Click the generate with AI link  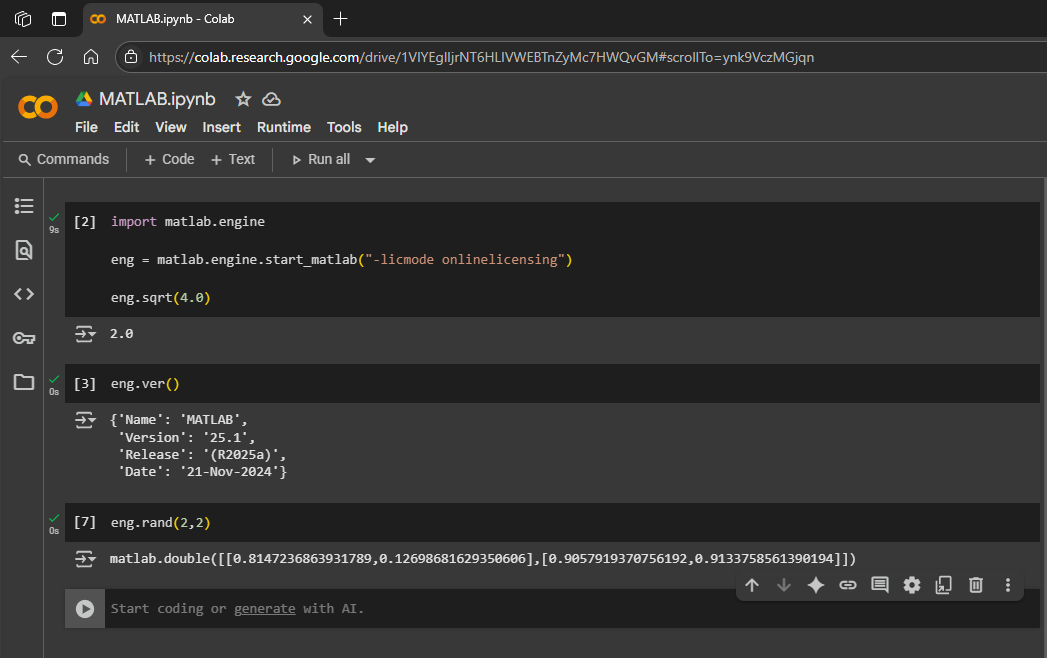pyautogui.click(x=264, y=608)
